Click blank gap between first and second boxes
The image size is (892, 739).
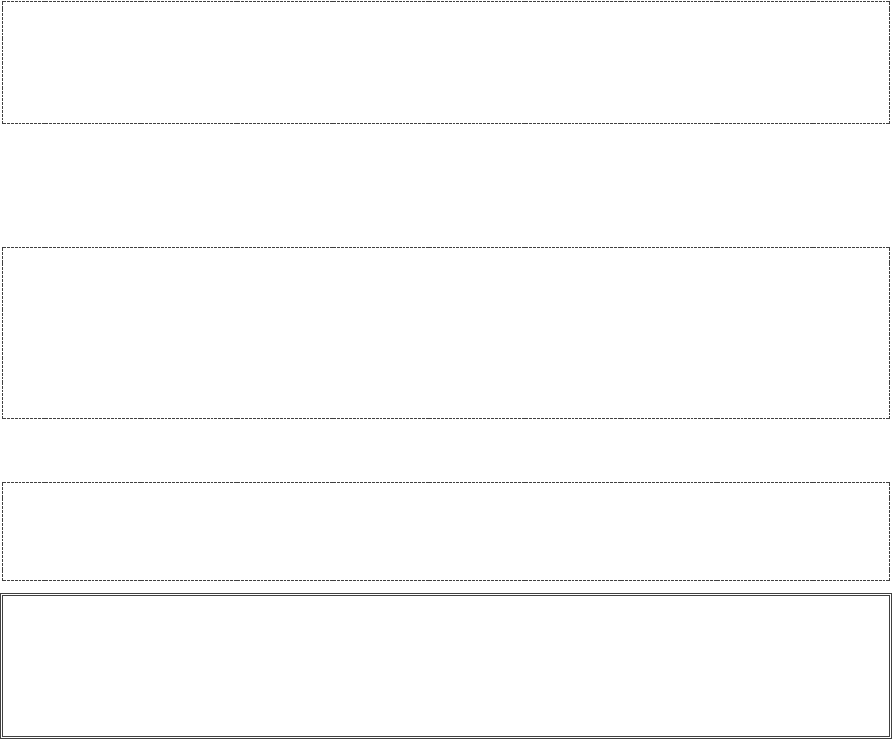445,185
